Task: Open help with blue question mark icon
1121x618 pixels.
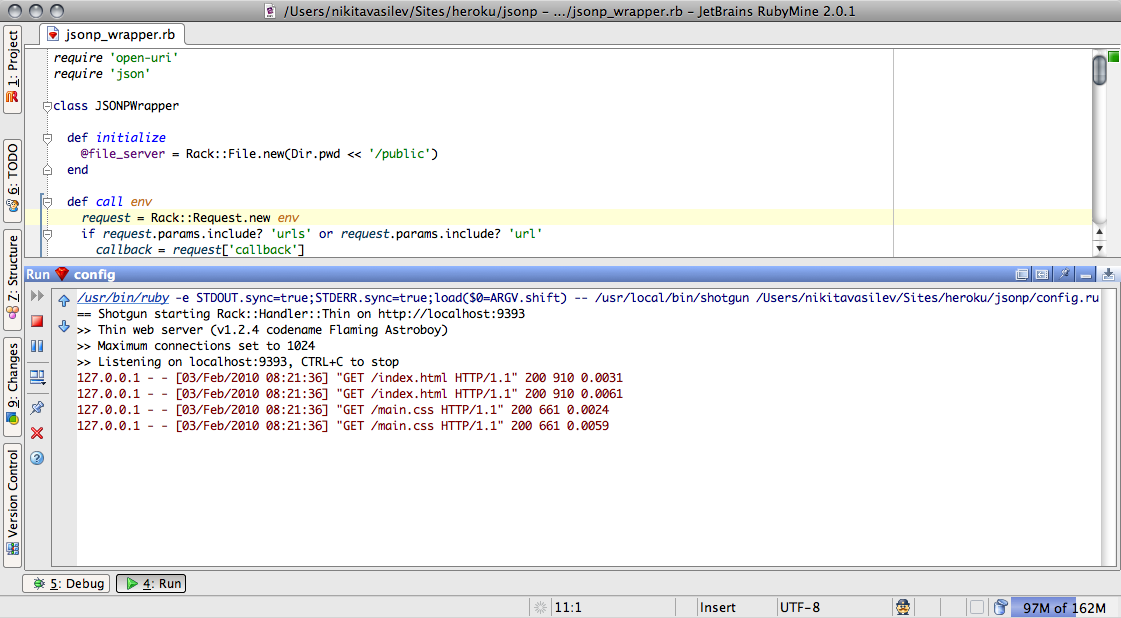Action: 37,458
